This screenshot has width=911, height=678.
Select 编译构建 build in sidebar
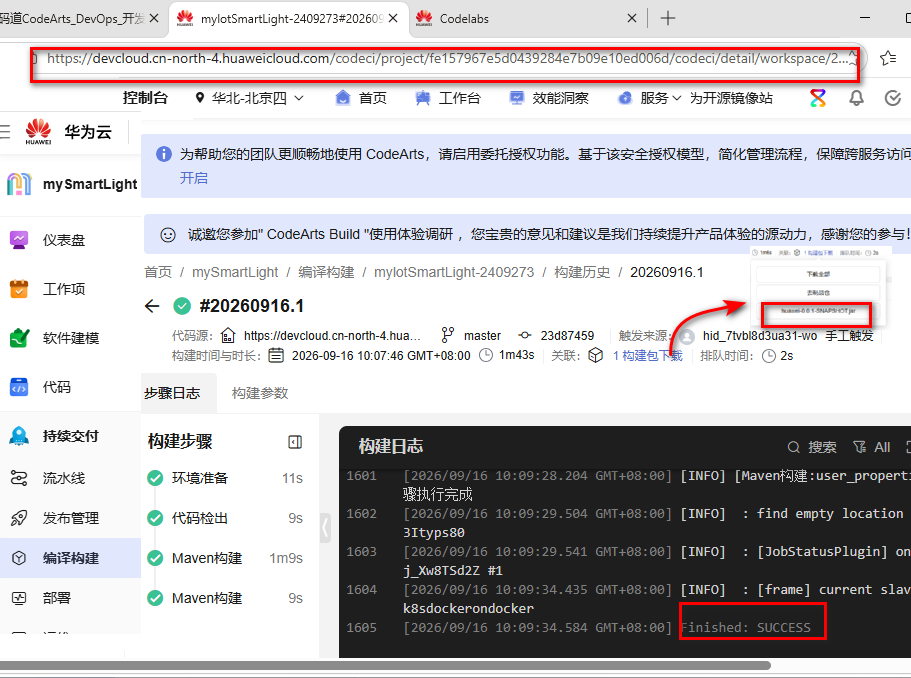tap(70, 558)
